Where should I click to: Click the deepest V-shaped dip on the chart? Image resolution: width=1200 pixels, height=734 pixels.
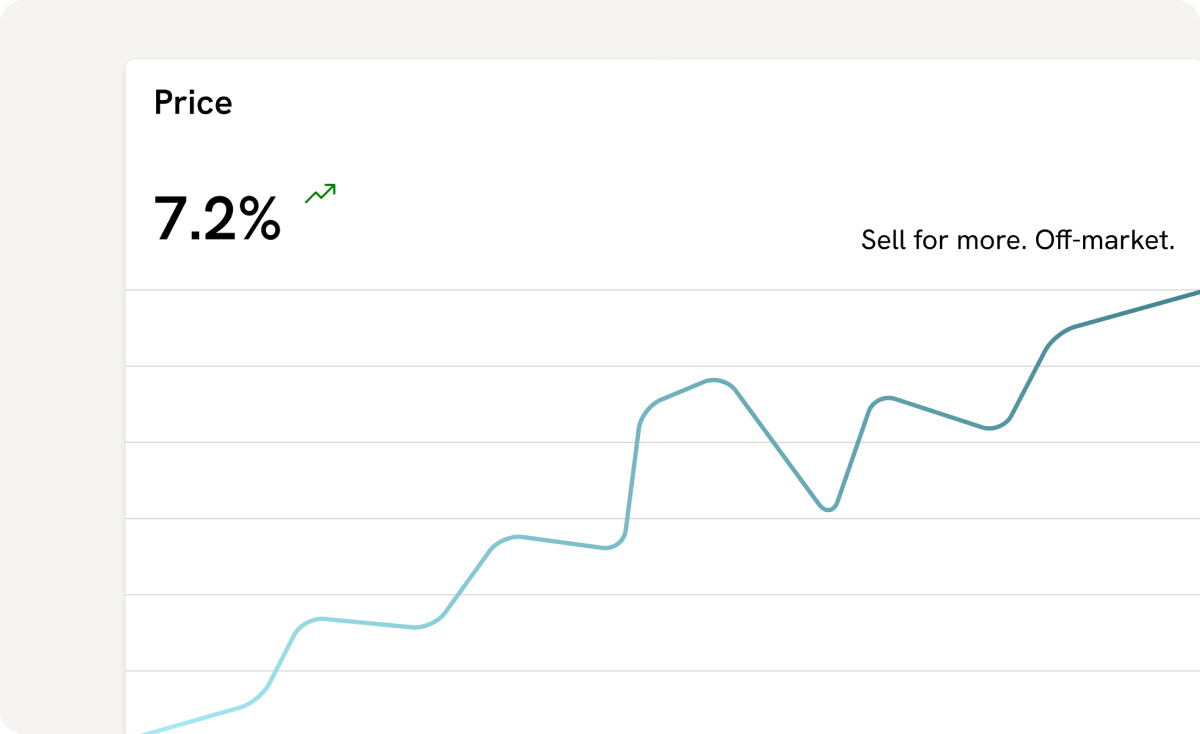coord(828,509)
